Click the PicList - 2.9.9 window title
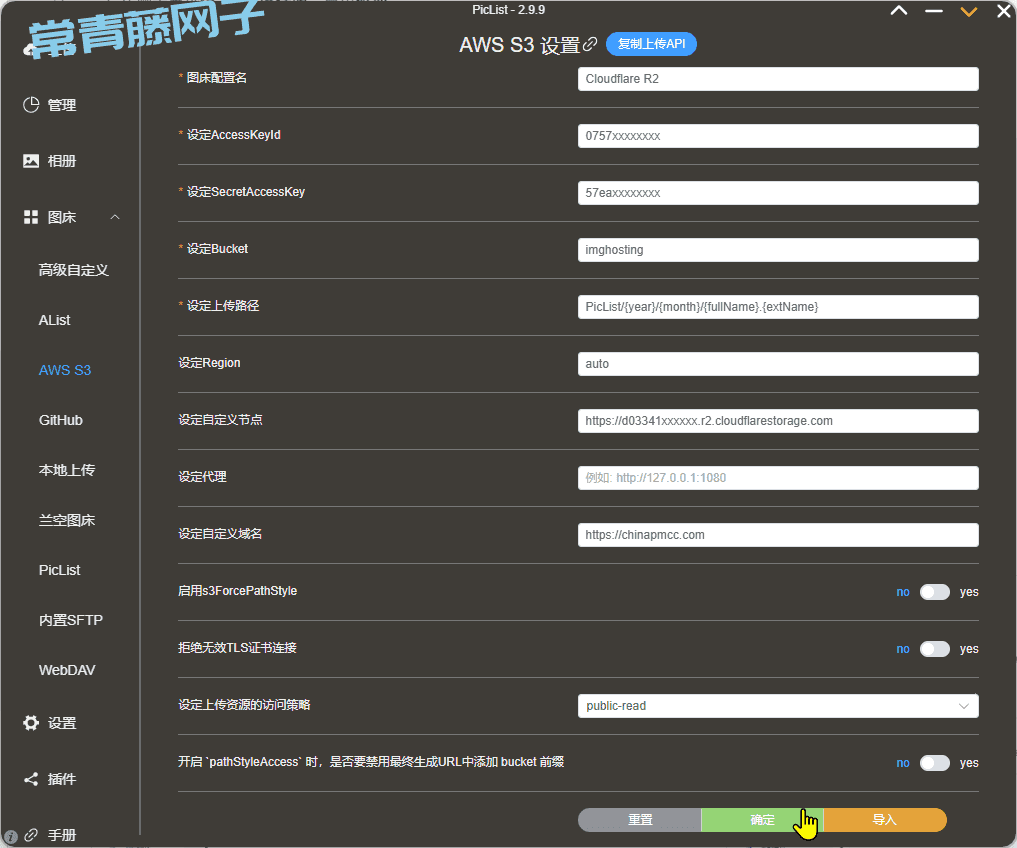 pos(508,10)
